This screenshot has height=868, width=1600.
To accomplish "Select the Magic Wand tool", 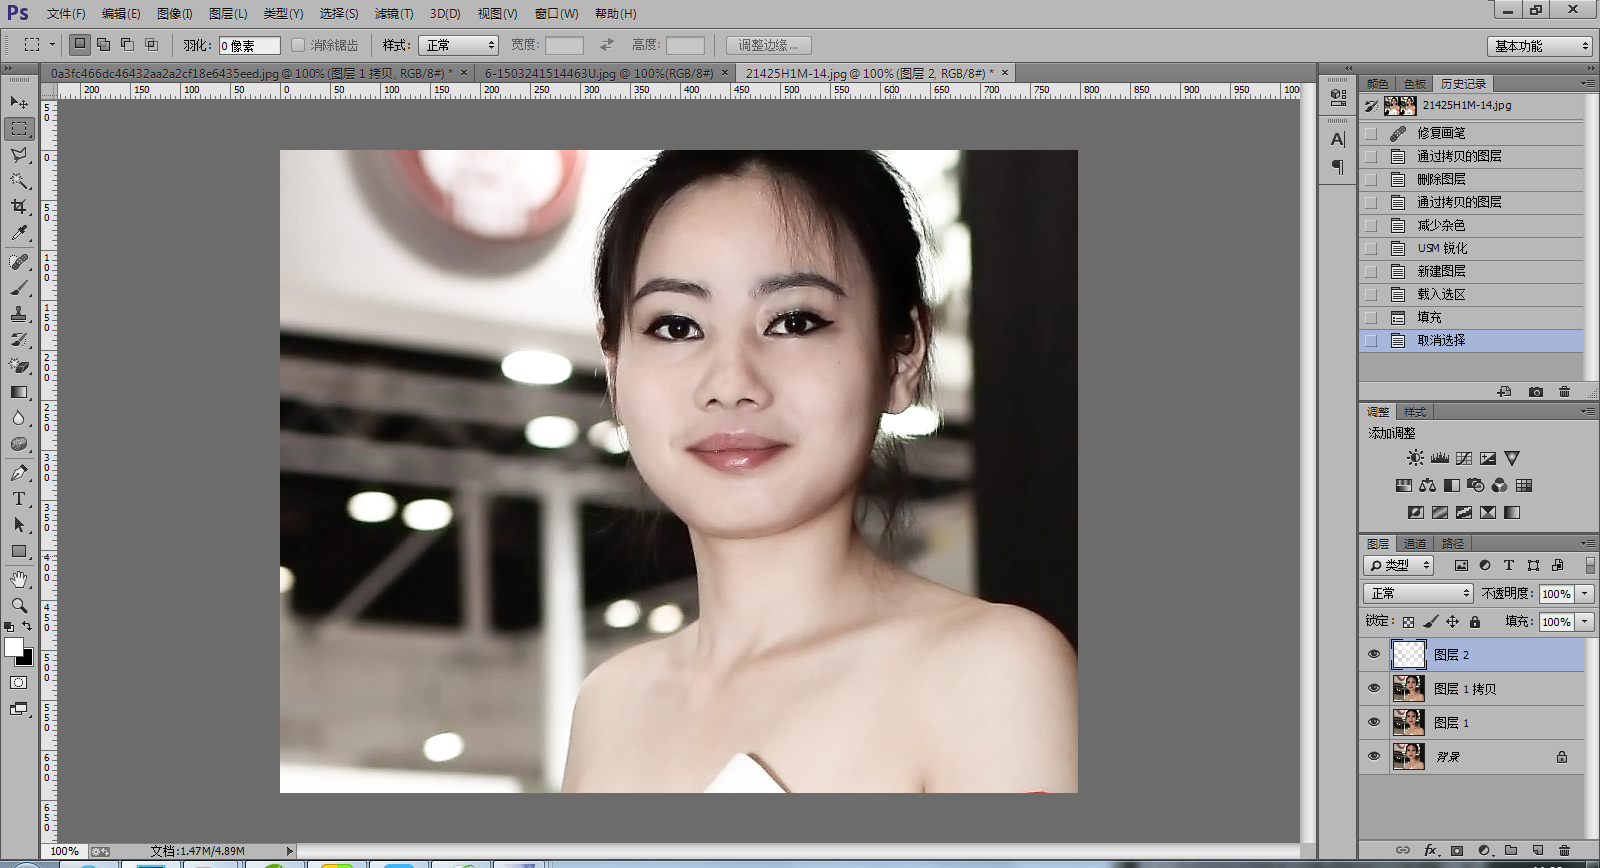I will point(19,181).
